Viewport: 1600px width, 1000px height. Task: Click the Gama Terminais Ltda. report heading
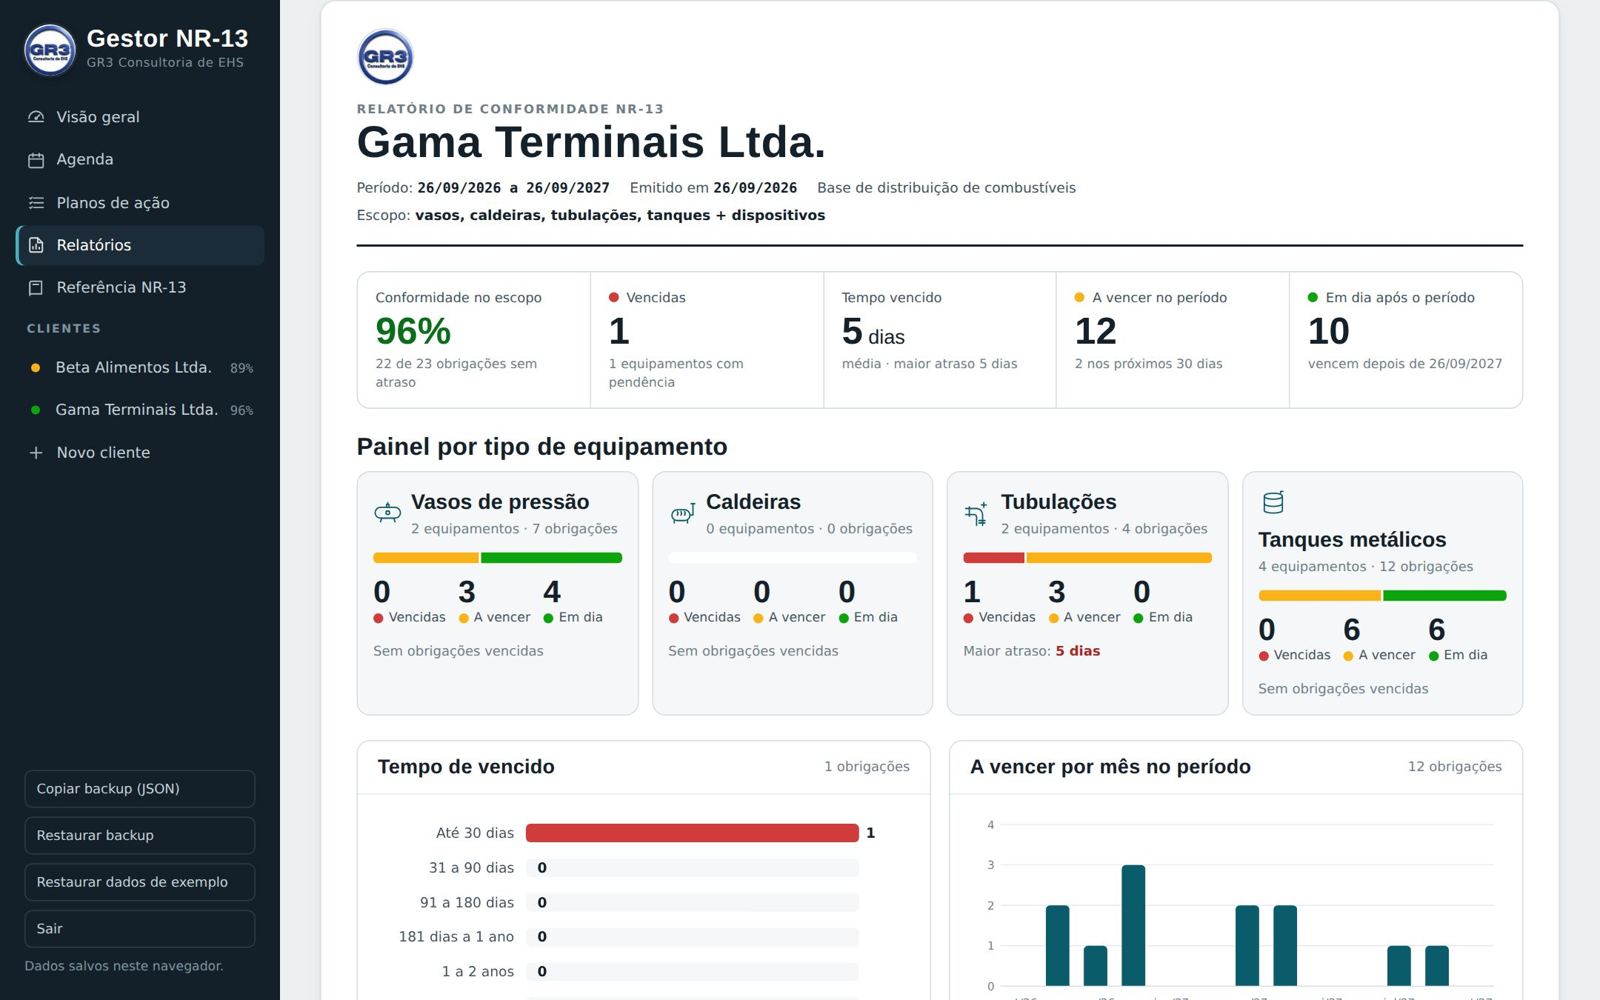click(x=591, y=142)
